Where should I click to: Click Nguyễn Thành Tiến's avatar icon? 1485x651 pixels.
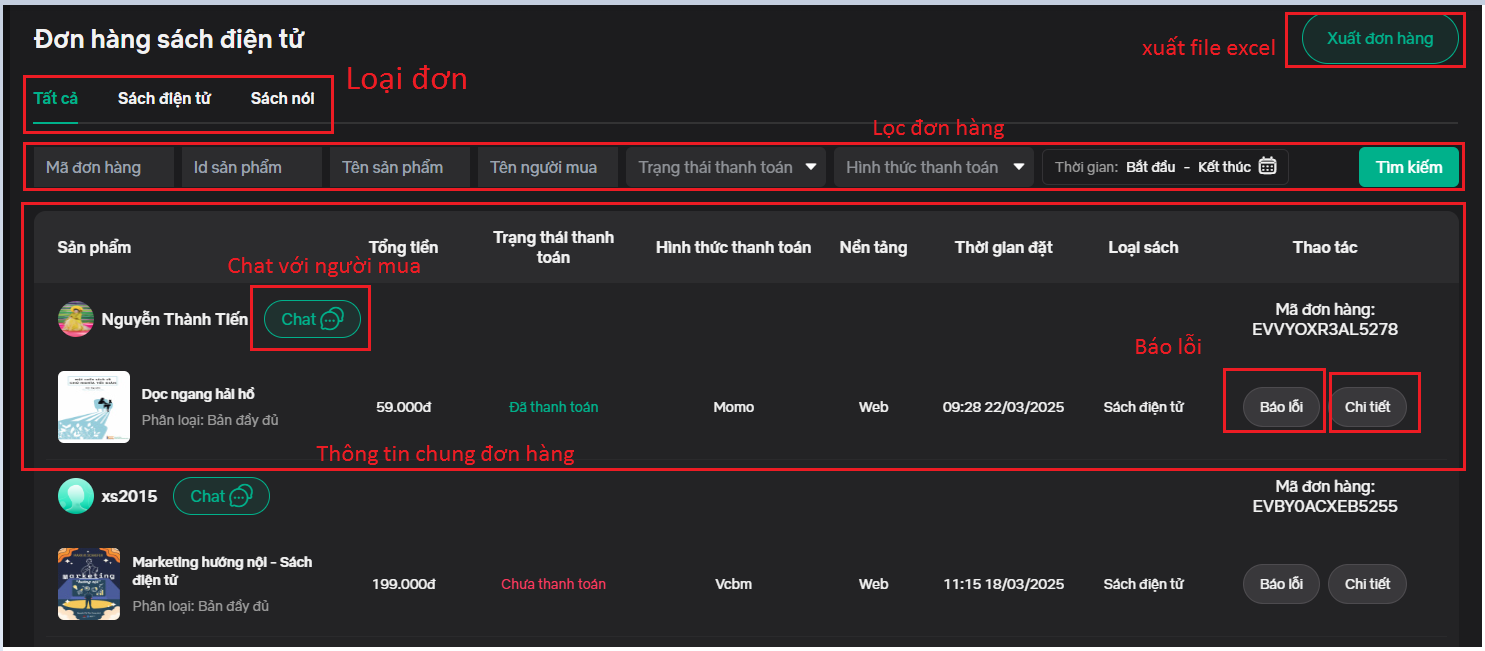76,319
